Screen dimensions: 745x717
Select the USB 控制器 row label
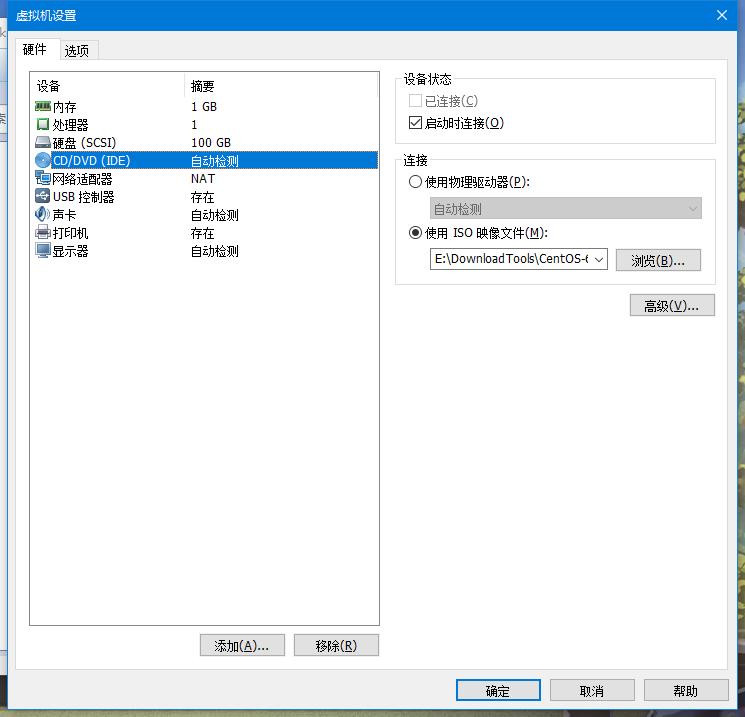coord(84,197)
